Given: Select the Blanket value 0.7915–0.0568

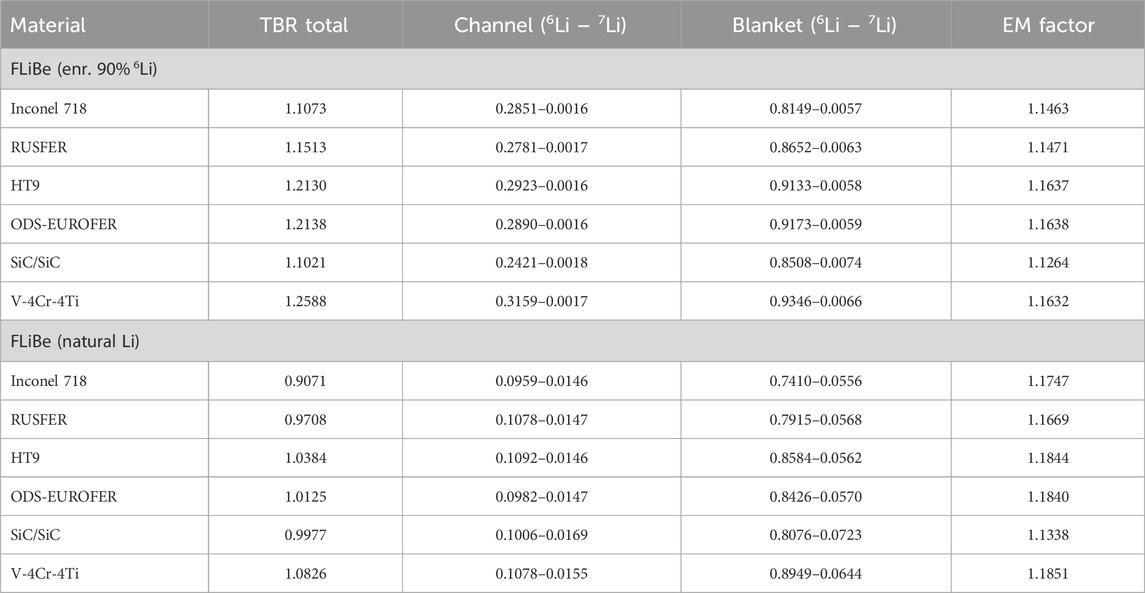Looking at the screenshot, I should pyautogui.click(x=815, y=420).
